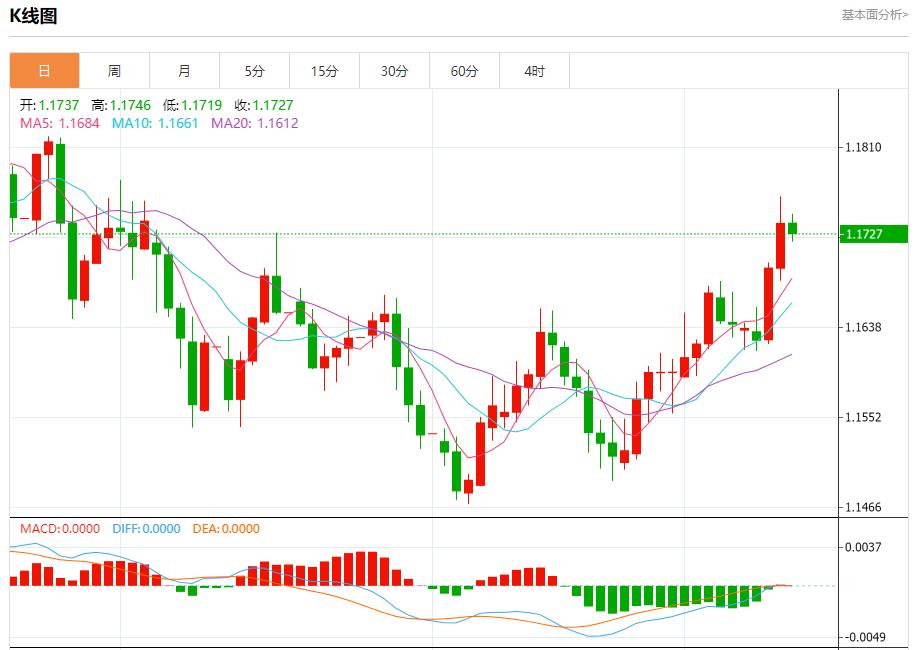The image size is (916, 650).
Task: Click the MA5 indicator label
Action: click(59, 123)
